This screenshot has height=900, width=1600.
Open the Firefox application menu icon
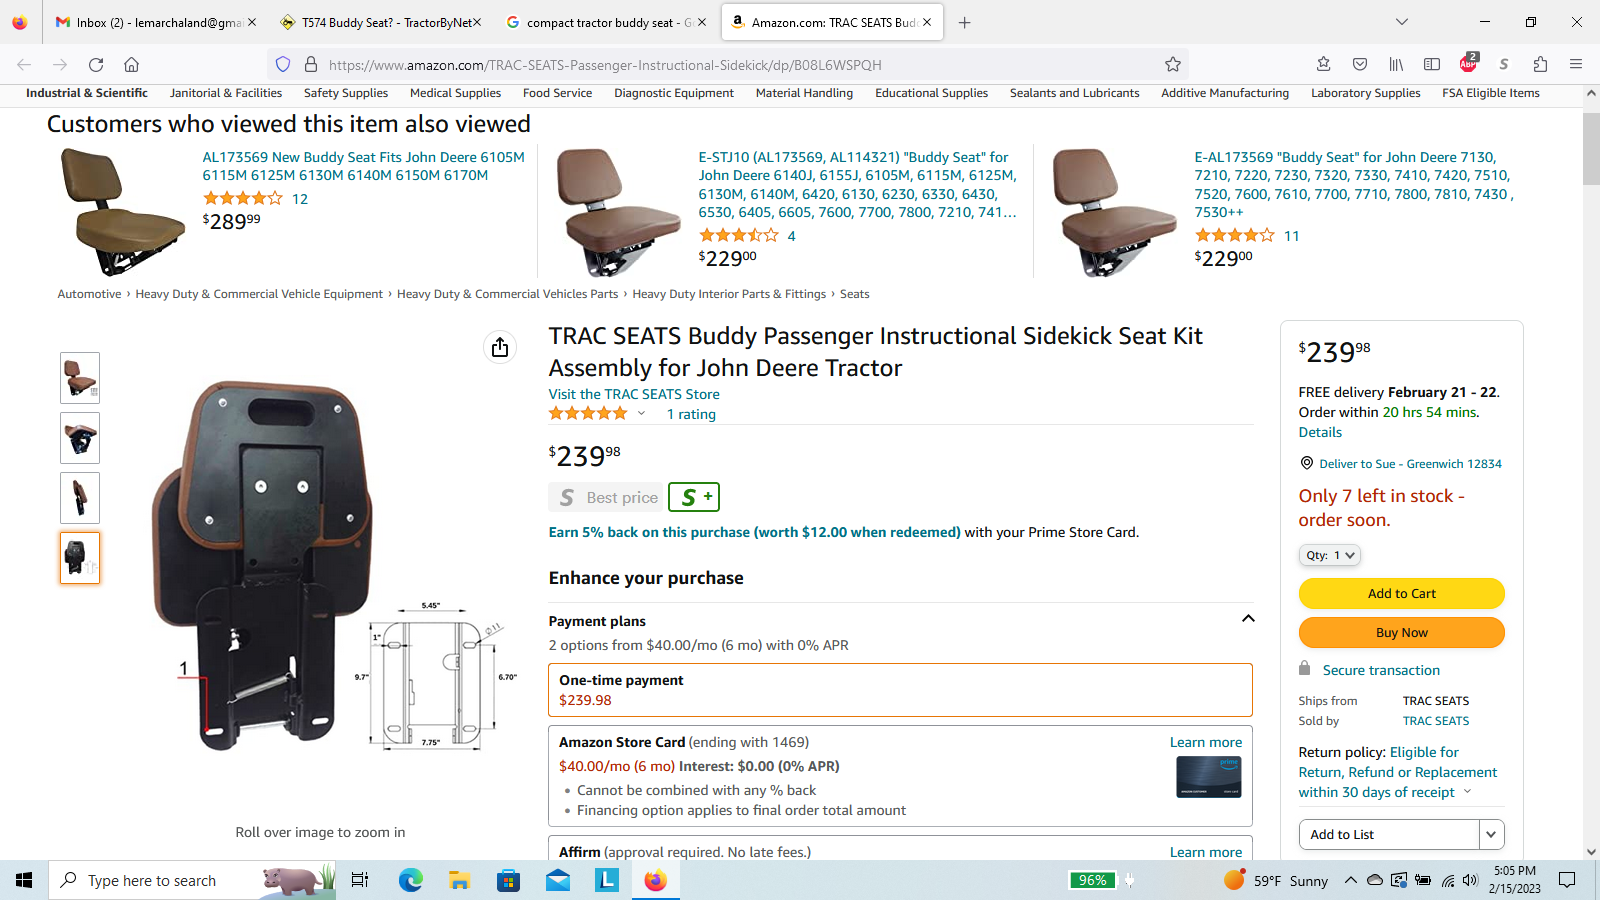[x=1576, y=64]
